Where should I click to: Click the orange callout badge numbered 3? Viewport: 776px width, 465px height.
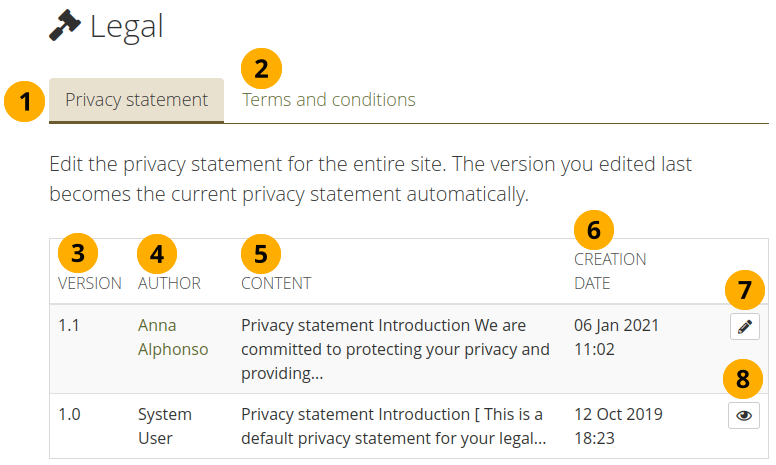point(78,253)
